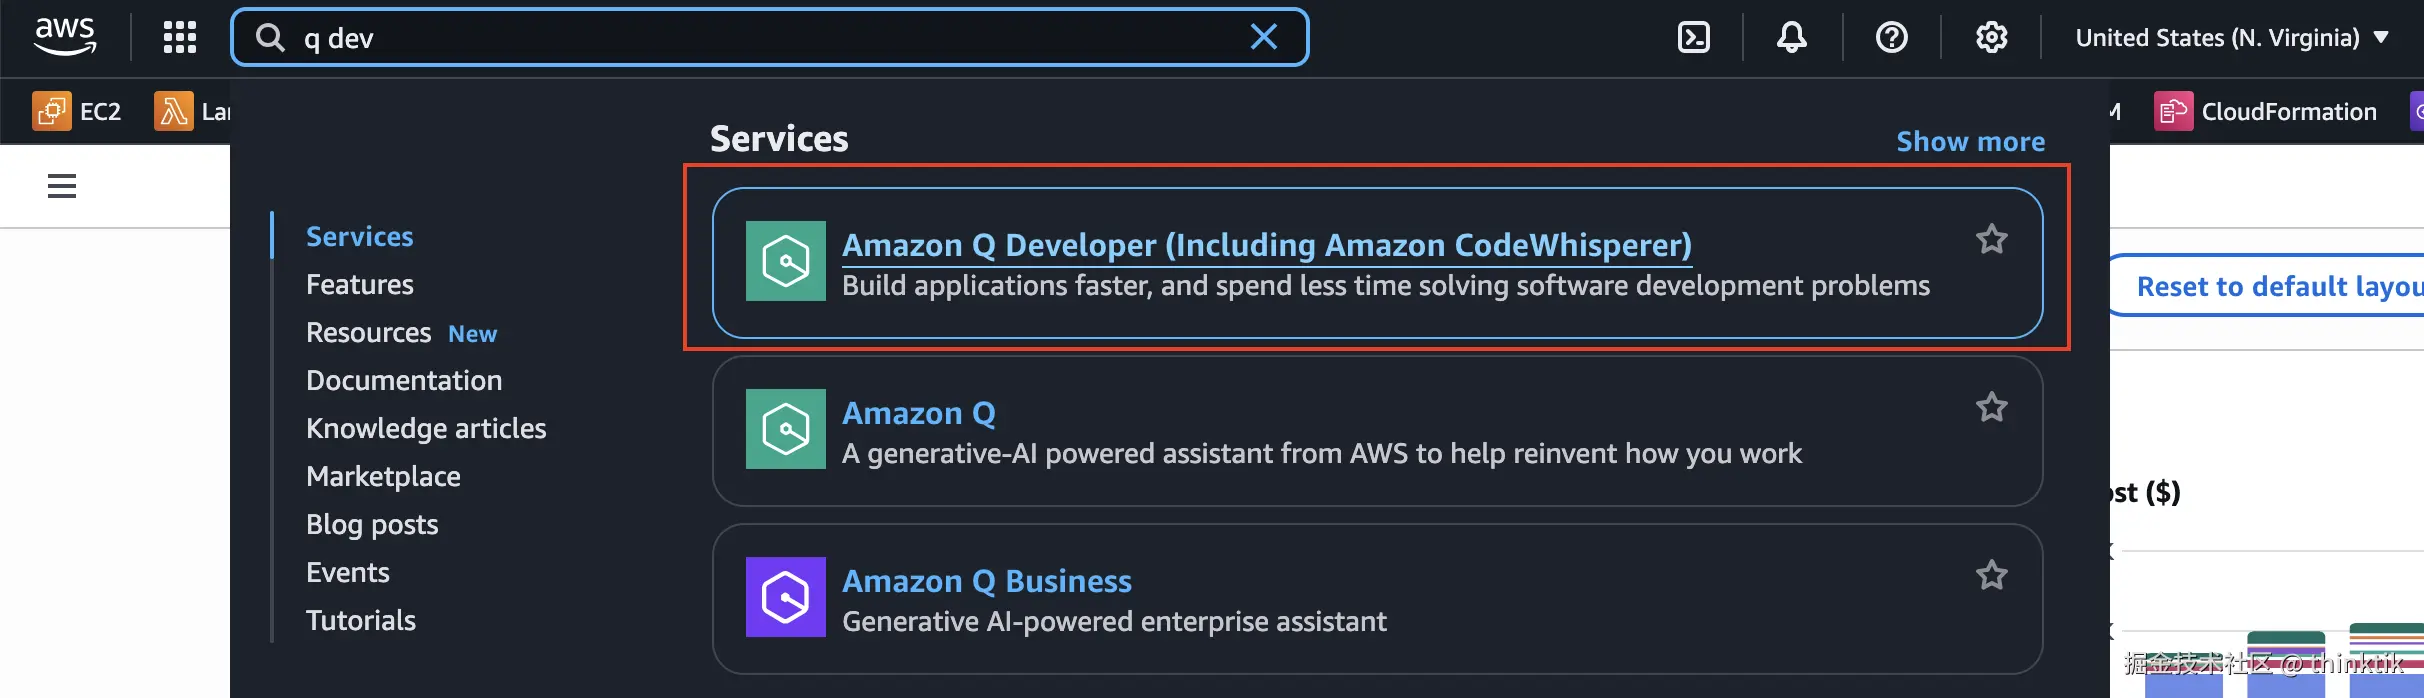Viewport: 2424px width, 698px height.
Task: Open the AWS services grid menu
Action: 179,36
